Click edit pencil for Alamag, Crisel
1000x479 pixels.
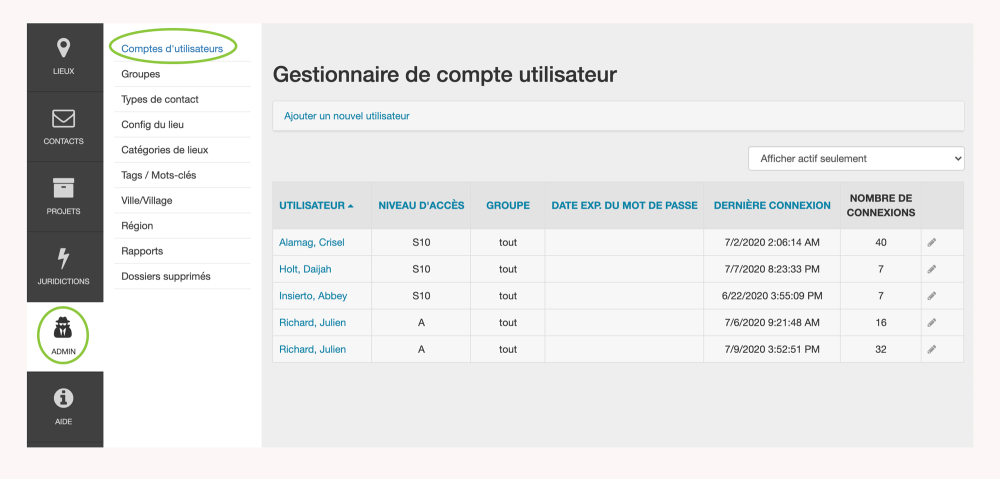tap(932, 242)
